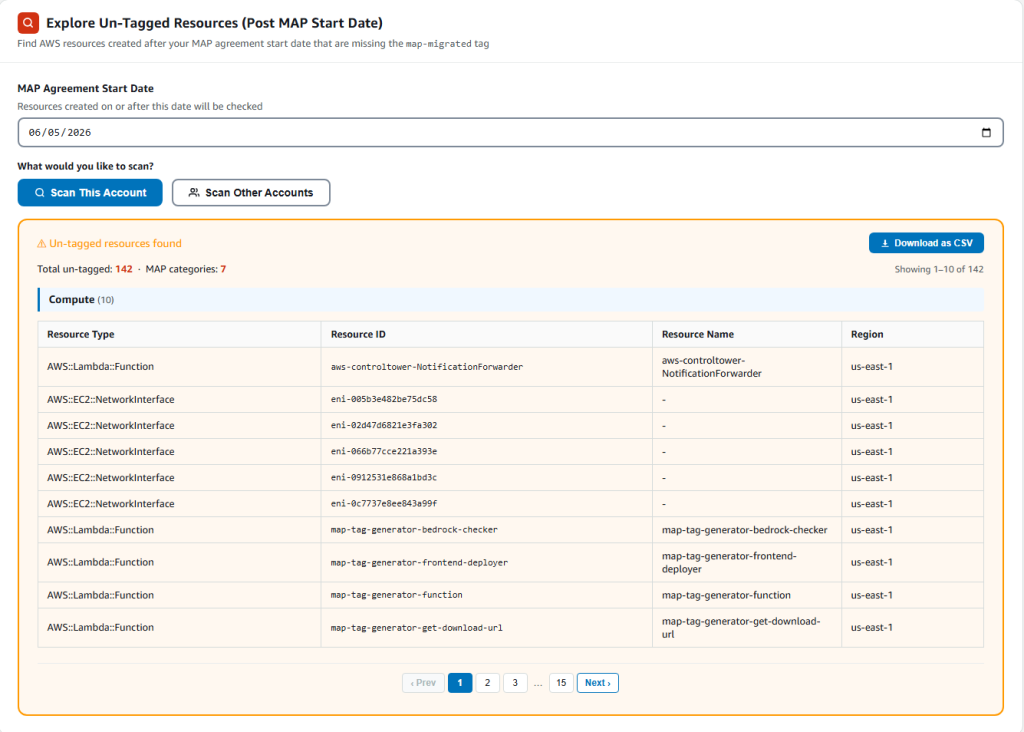Select resource ID map-tag-generator-function

tap(396, 595)
